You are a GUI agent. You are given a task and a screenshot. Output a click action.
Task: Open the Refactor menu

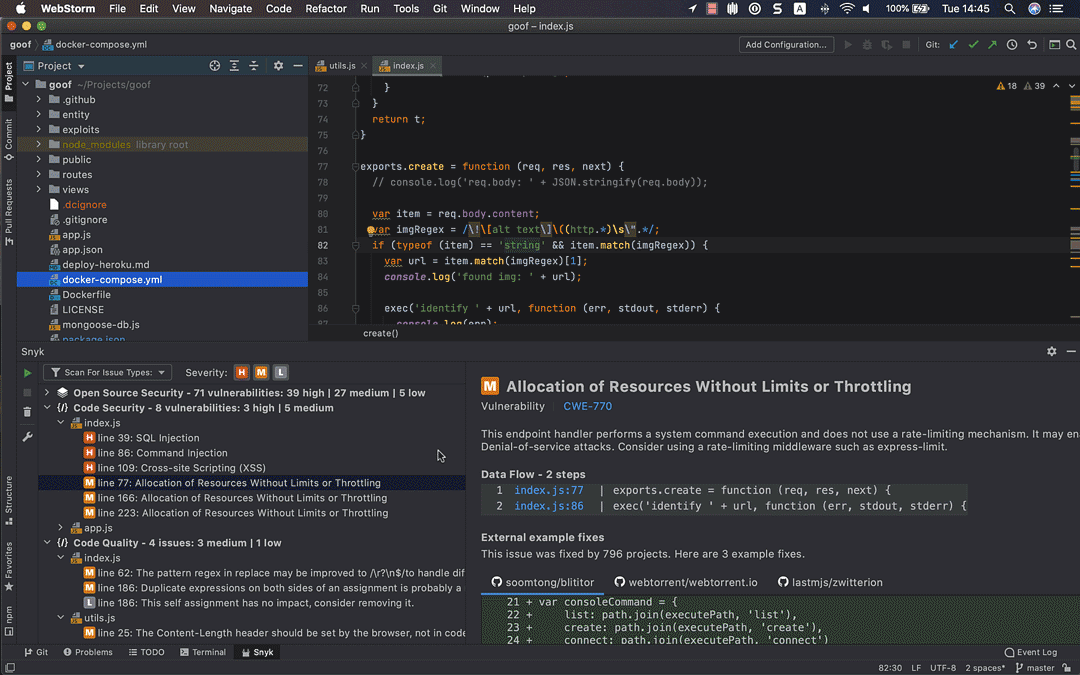[326, 9]
